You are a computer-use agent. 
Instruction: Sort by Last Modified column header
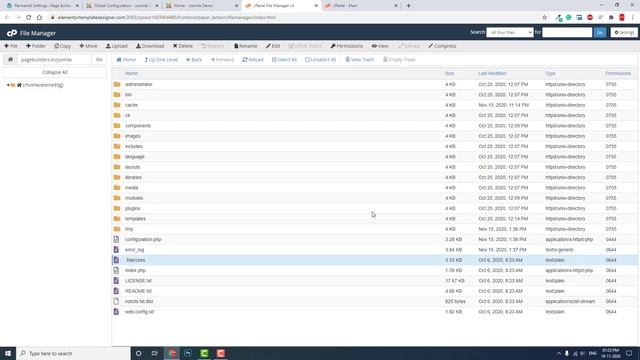click(x=492, y=73)
